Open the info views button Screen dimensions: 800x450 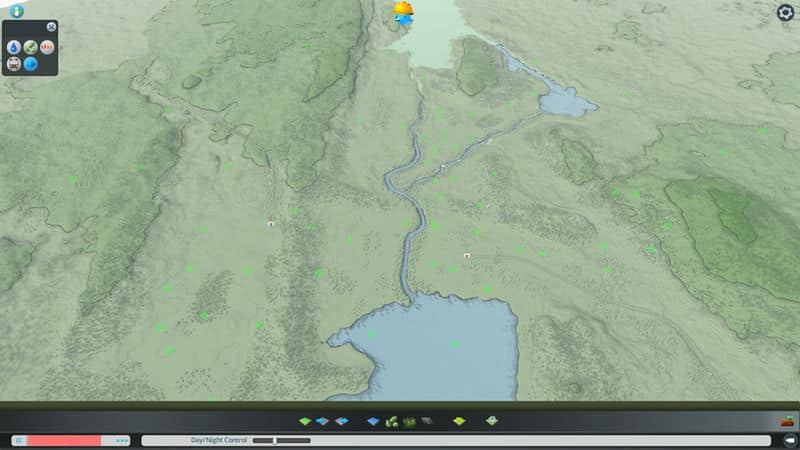click(x=16, y=11)
